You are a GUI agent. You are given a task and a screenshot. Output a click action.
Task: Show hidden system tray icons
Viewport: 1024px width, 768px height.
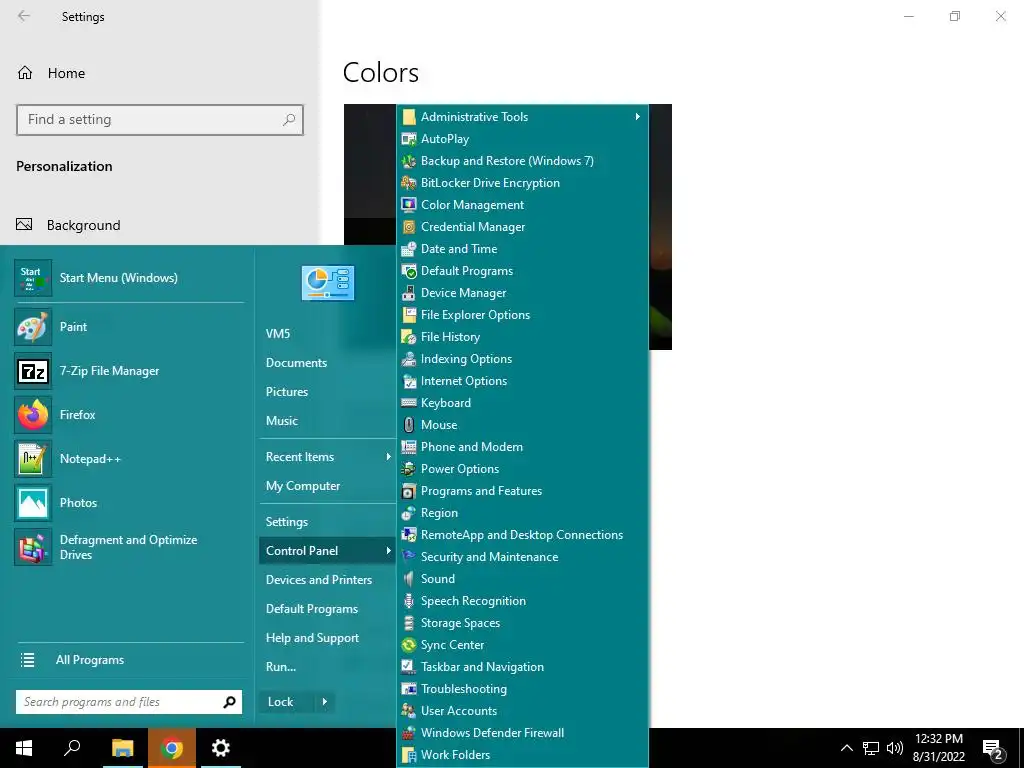[846, 748]
